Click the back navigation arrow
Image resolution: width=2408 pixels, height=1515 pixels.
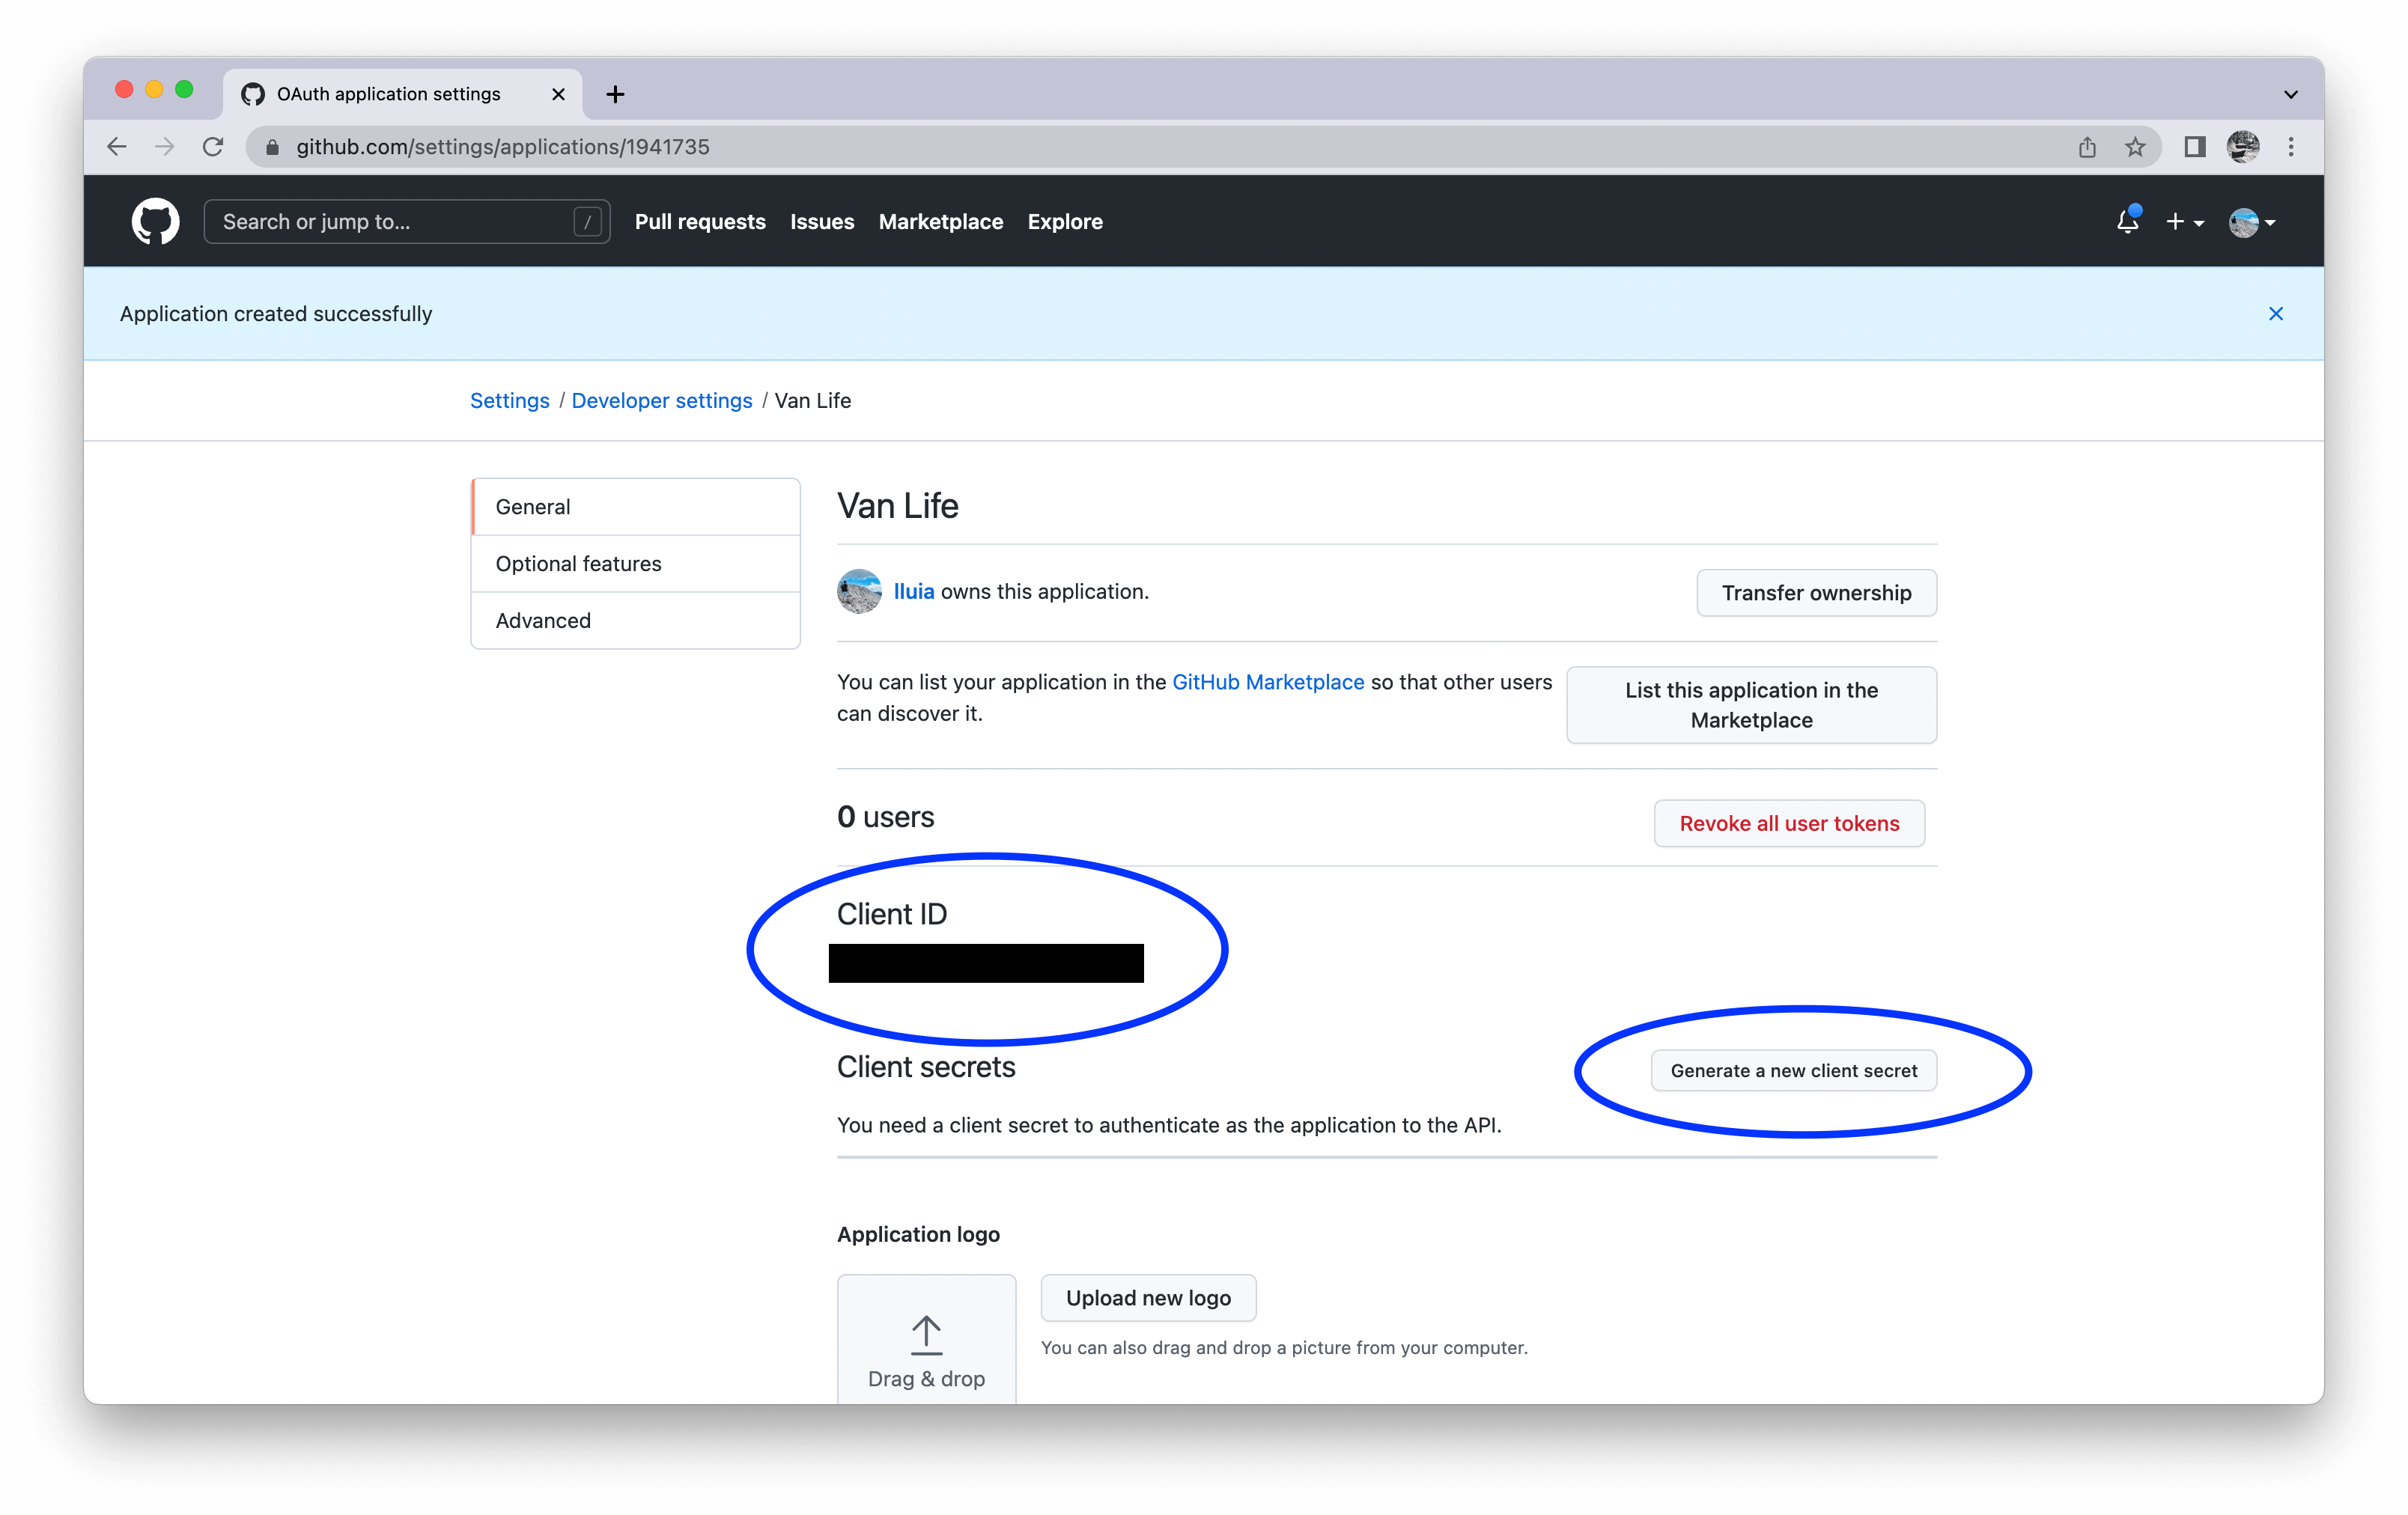tap(117, 147)
